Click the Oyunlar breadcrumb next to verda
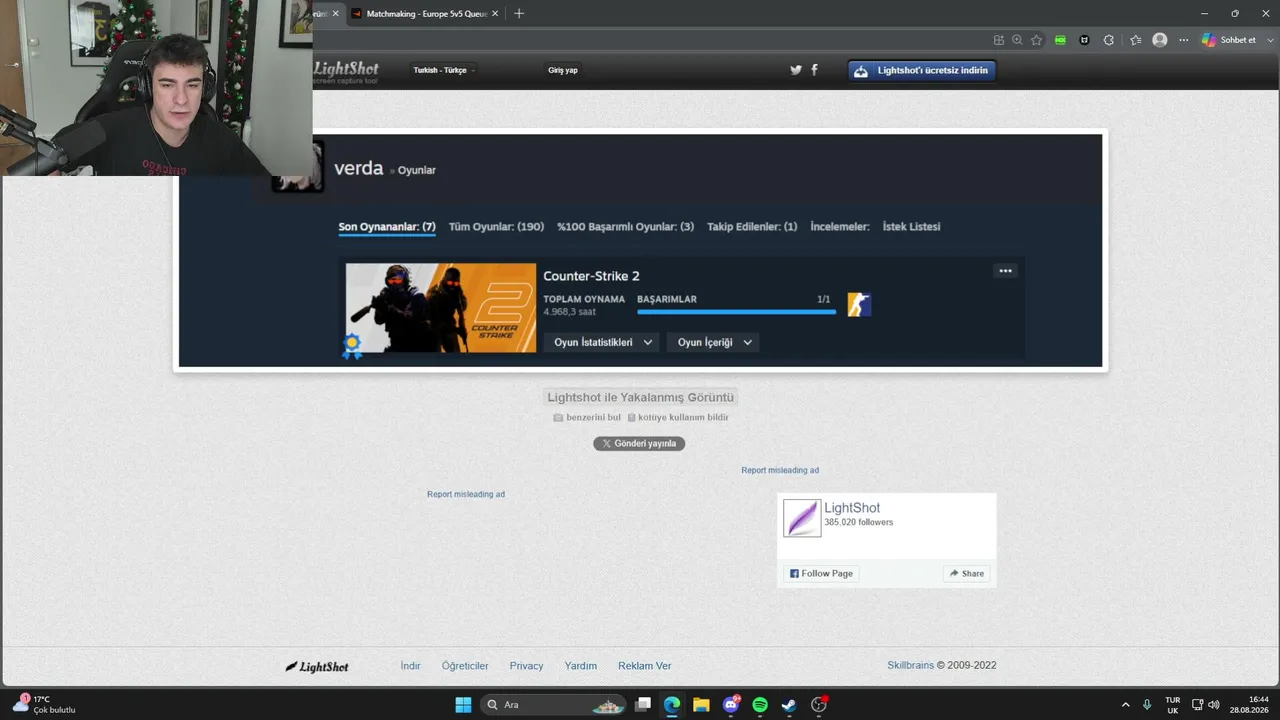Viewport: 1280px width, 720px height. click(416, 171)
